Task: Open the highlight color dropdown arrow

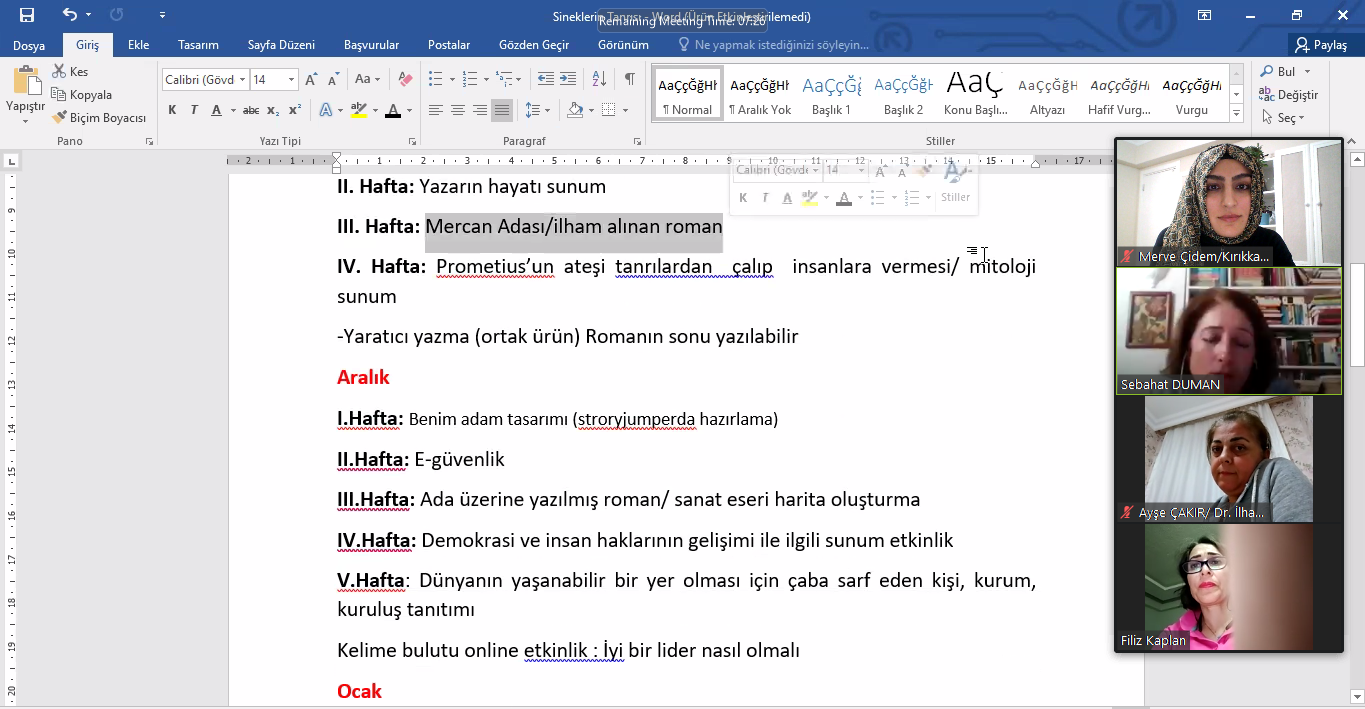Action: [x=374, y=110]
